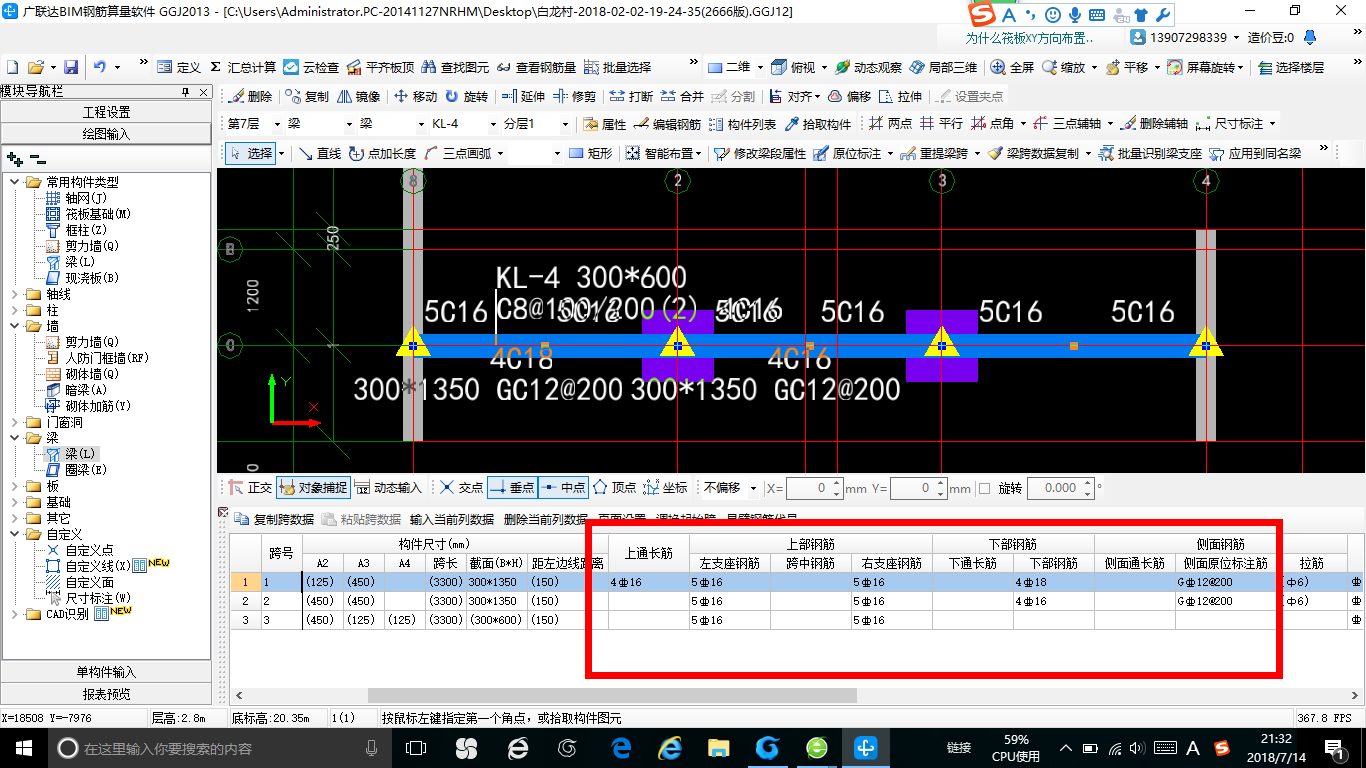Click 删除当前列数据 button

pos(546,519)
